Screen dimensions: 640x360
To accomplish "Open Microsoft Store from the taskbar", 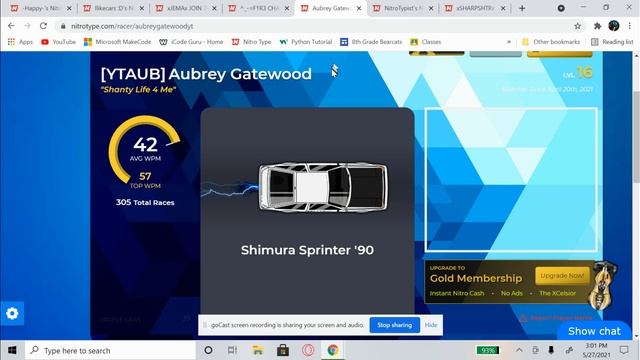I will (283, 350).
